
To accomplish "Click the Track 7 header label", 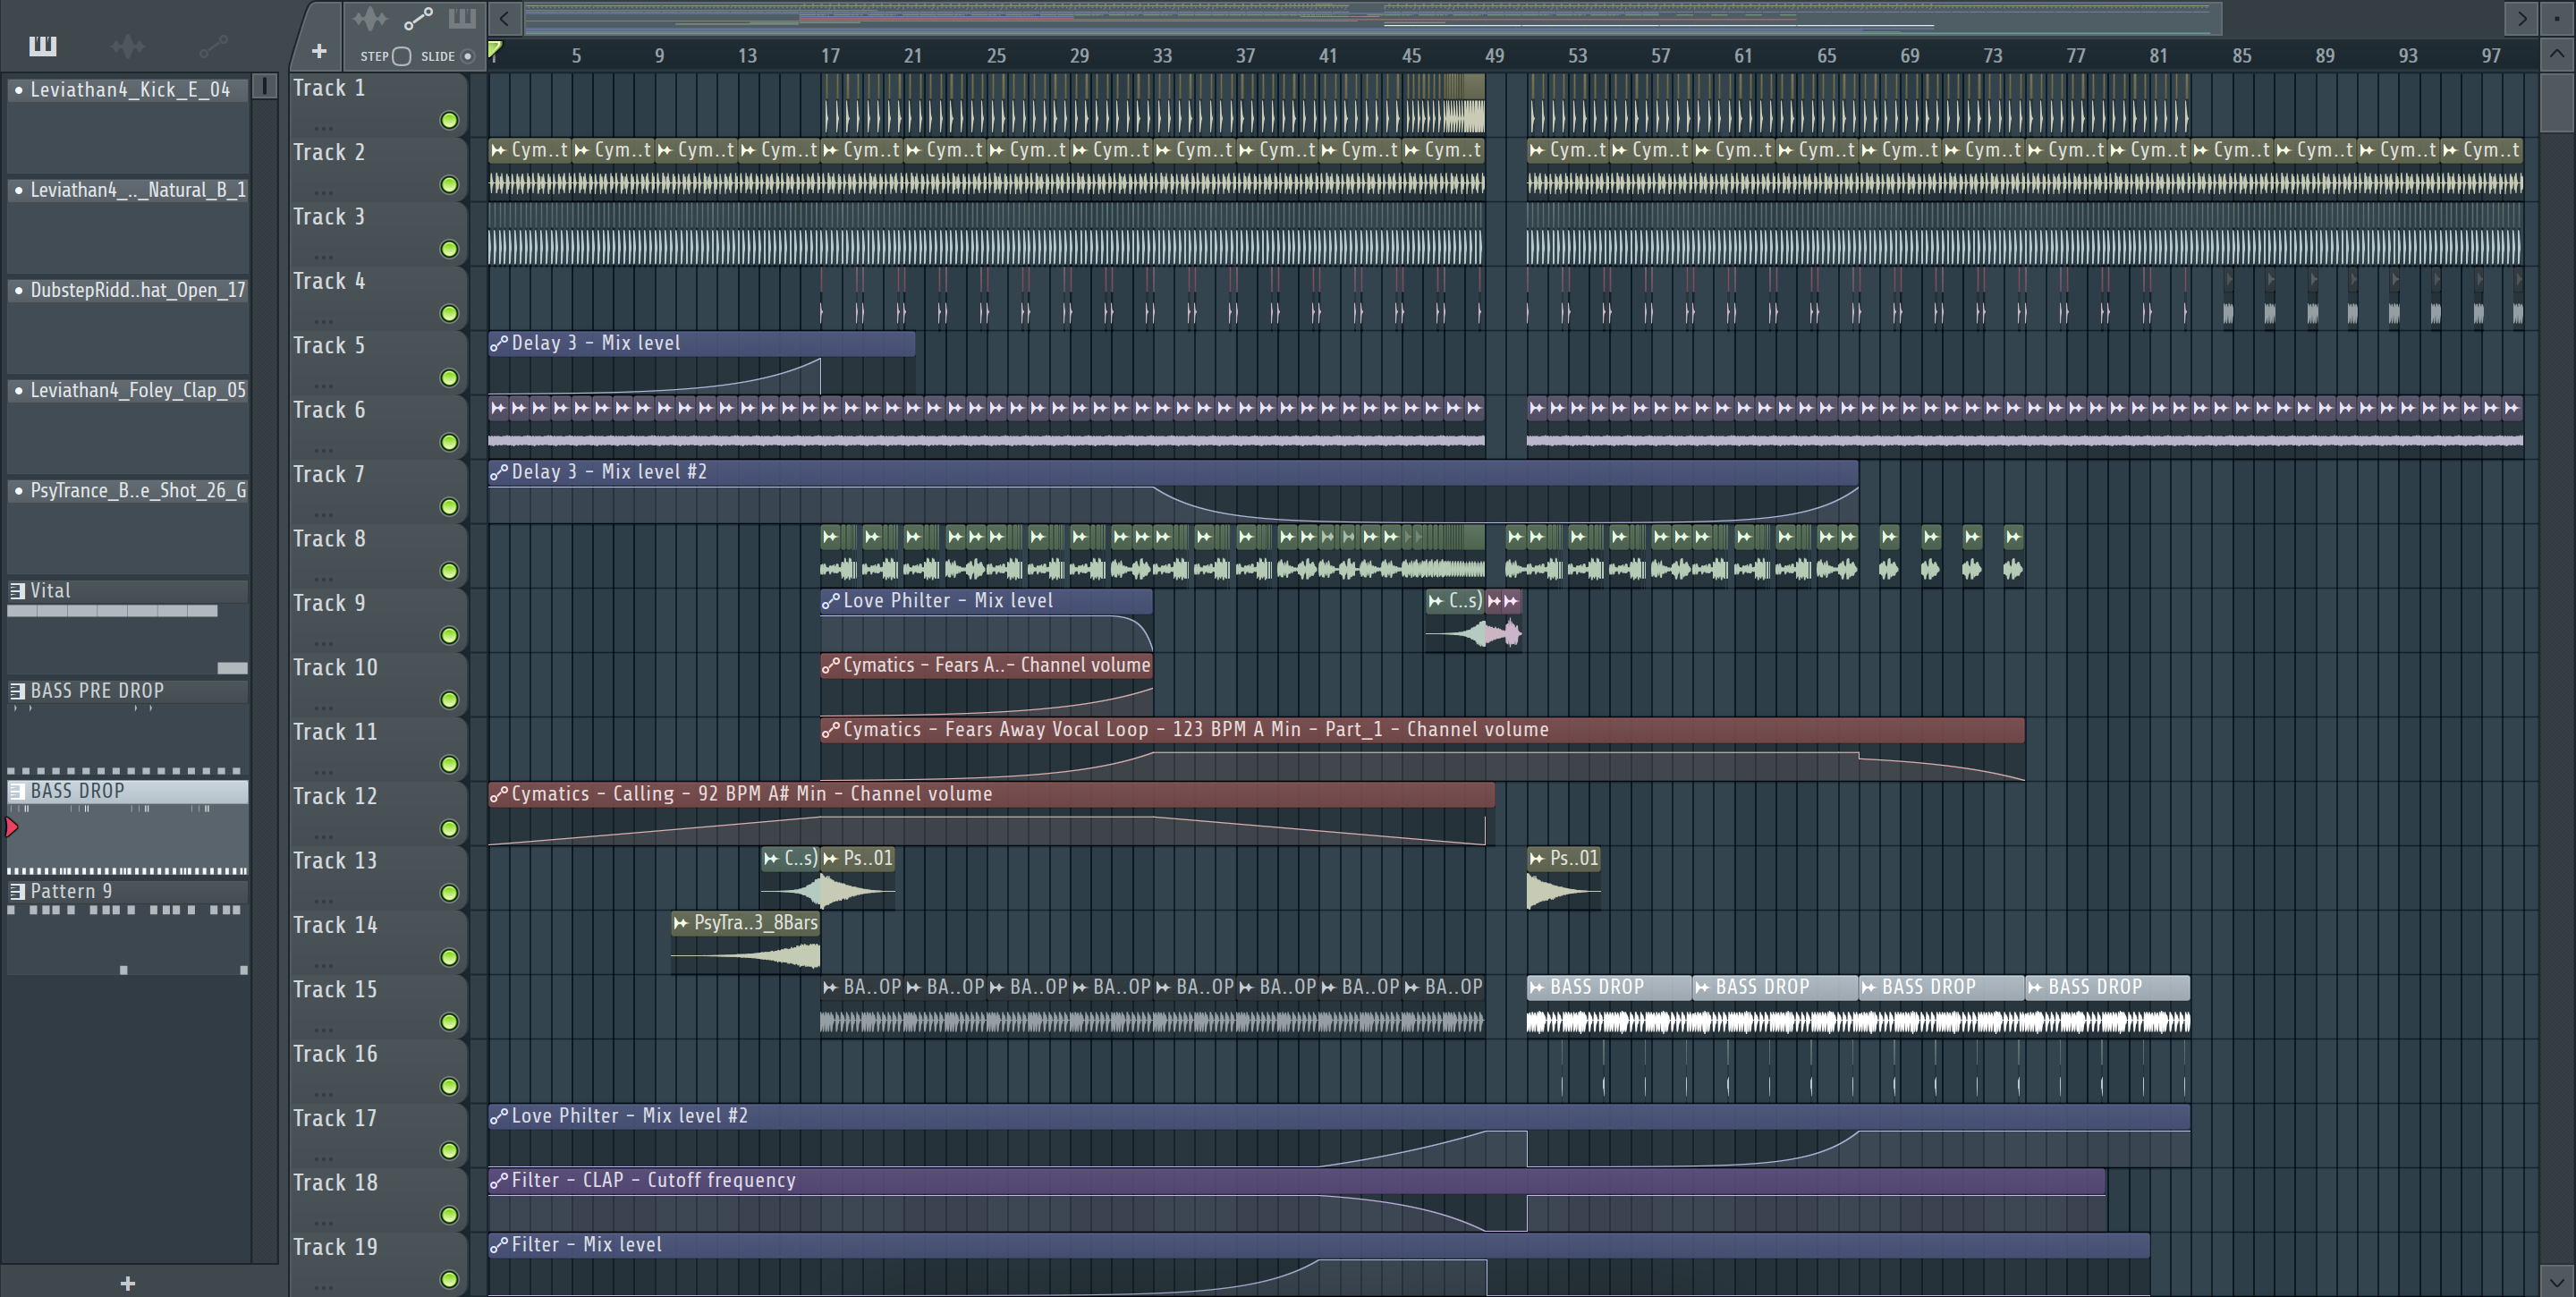I will [x=329, y=475].
